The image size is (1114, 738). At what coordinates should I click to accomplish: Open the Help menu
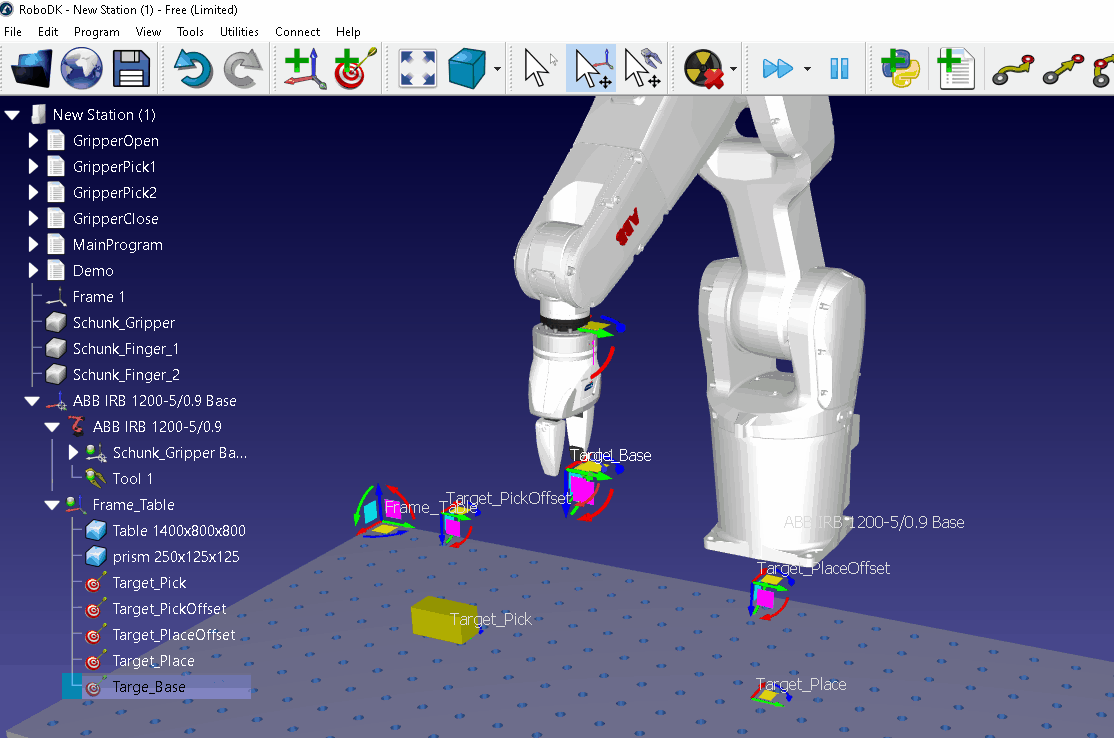348,32
